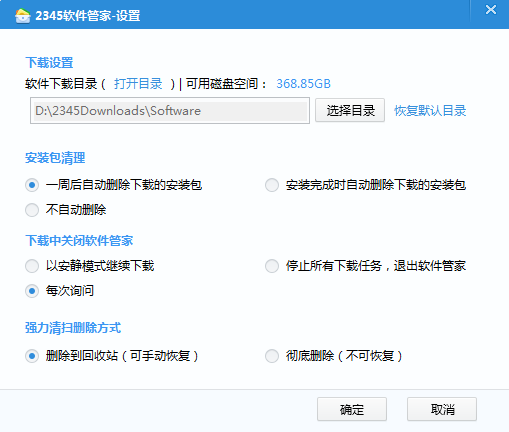509x432 pixels.
Task: Click the 安装包清理 section heading
Action: (x=55, y=158)
